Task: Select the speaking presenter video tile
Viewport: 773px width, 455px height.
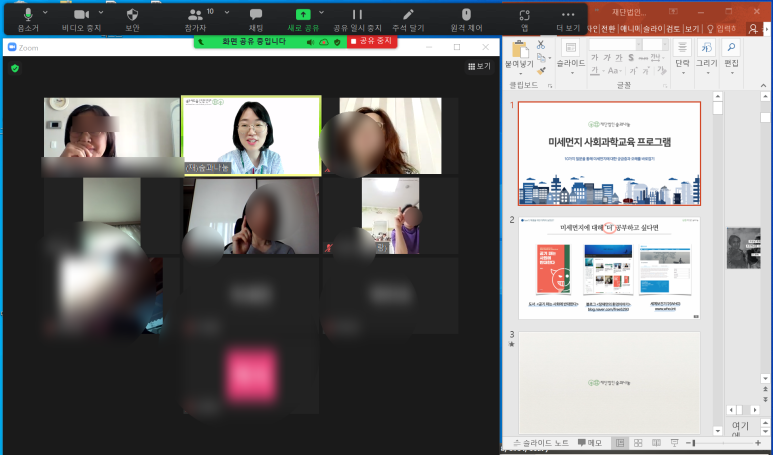Action: click(x=251, y=136)
